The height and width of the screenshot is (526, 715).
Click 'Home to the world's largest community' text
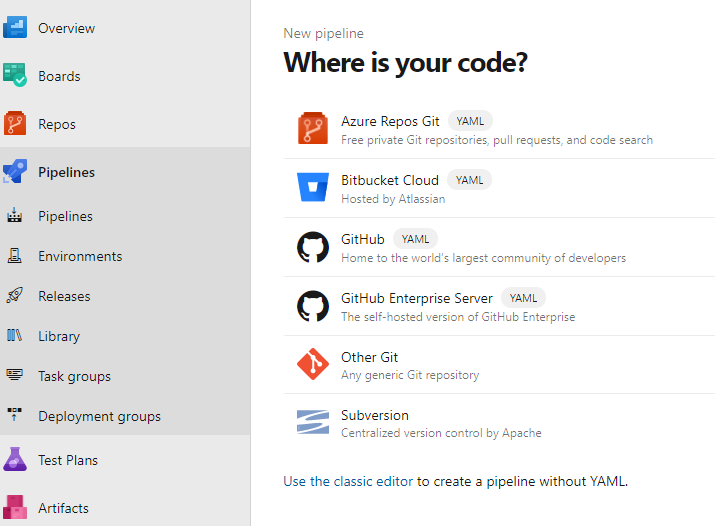coord(483,258)
